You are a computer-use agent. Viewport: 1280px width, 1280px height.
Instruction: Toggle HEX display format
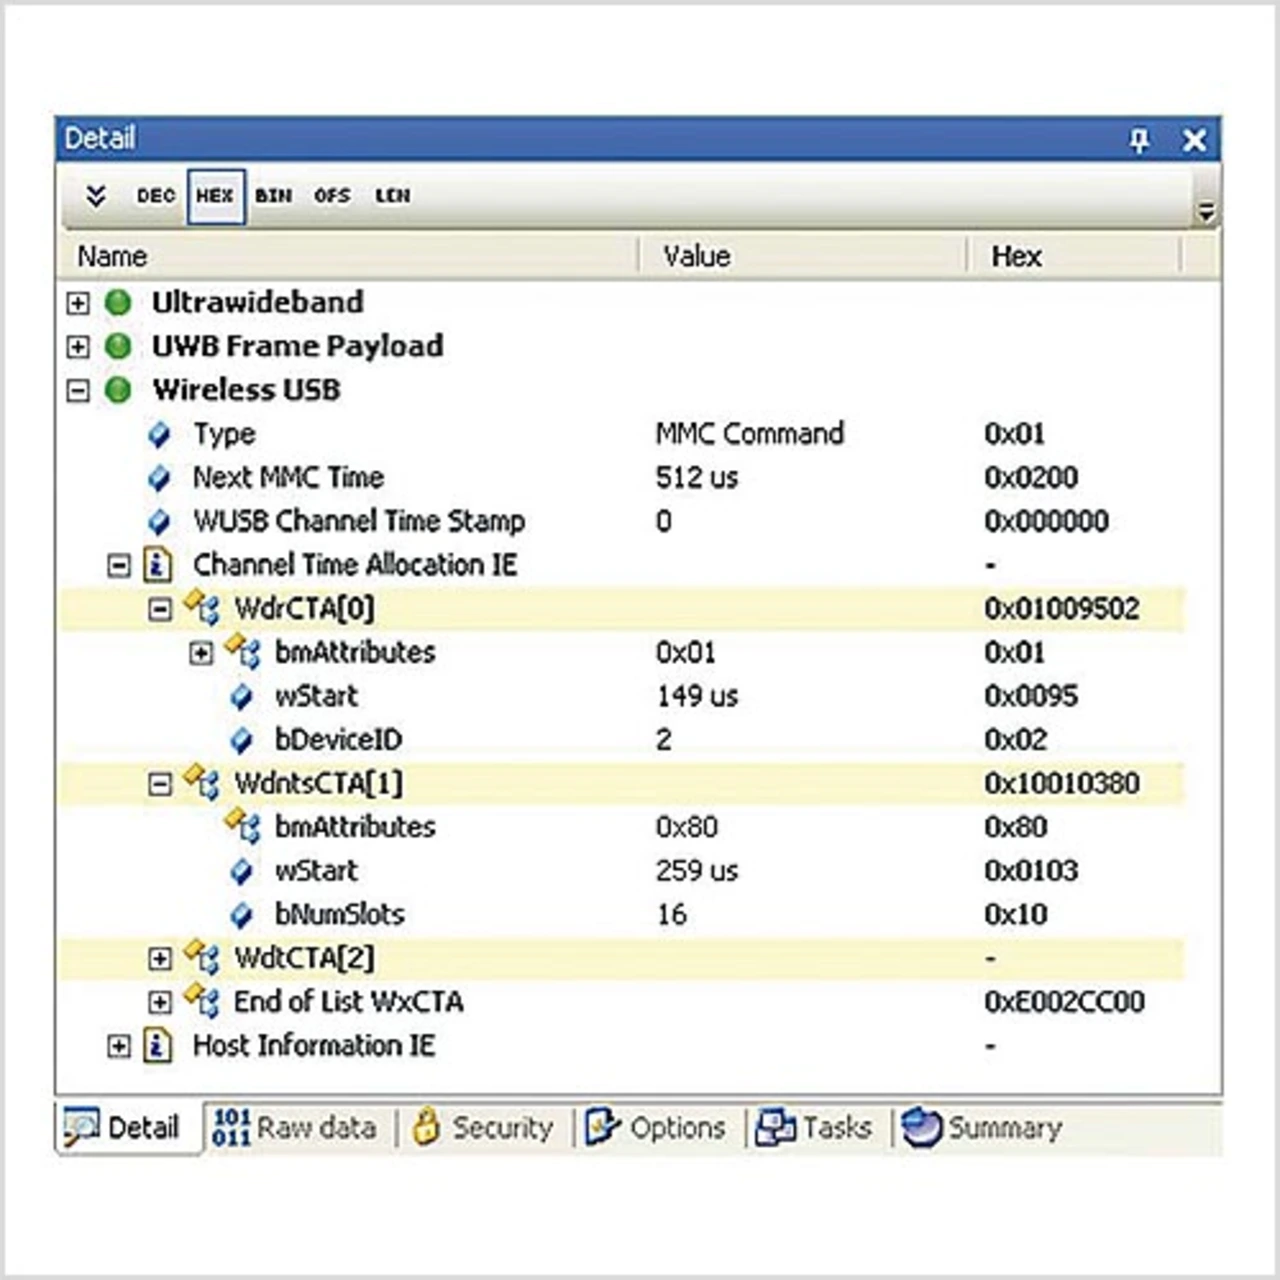click(215, 196)
